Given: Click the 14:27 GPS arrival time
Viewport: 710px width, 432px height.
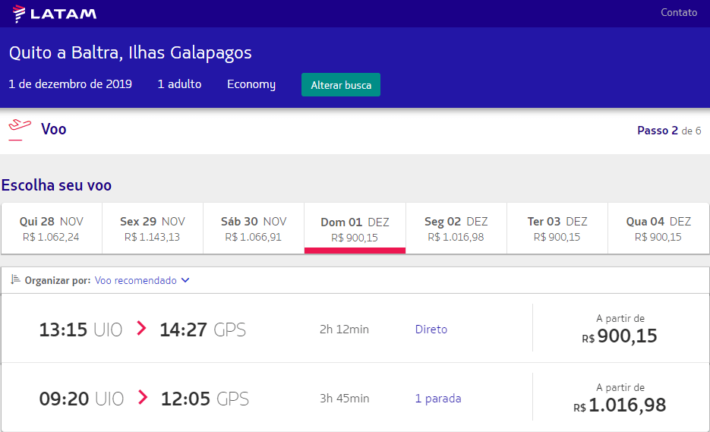Looking at the screenshot, I should 203,330.
